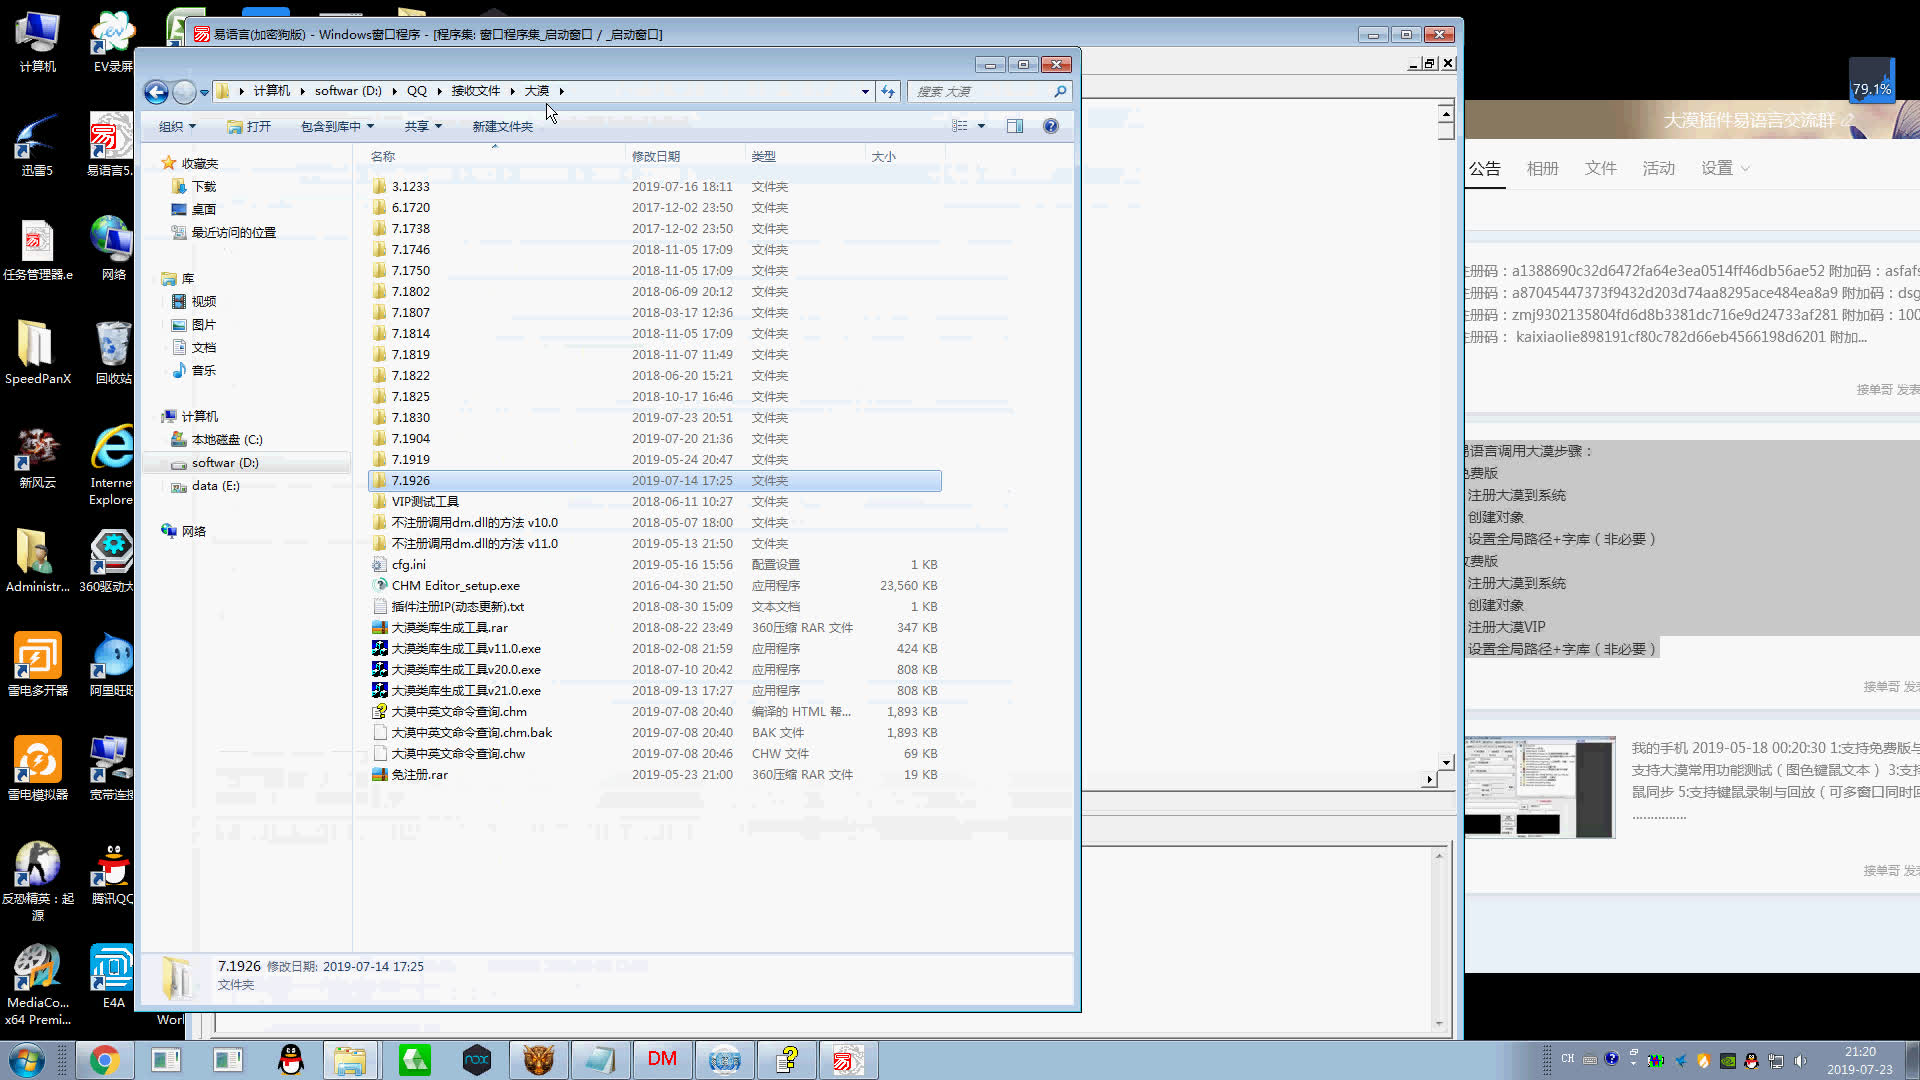This screenshot has width=1920, height=1080.
Task: Open the DM app in taskbar
Action: (x=662, y=1060)
